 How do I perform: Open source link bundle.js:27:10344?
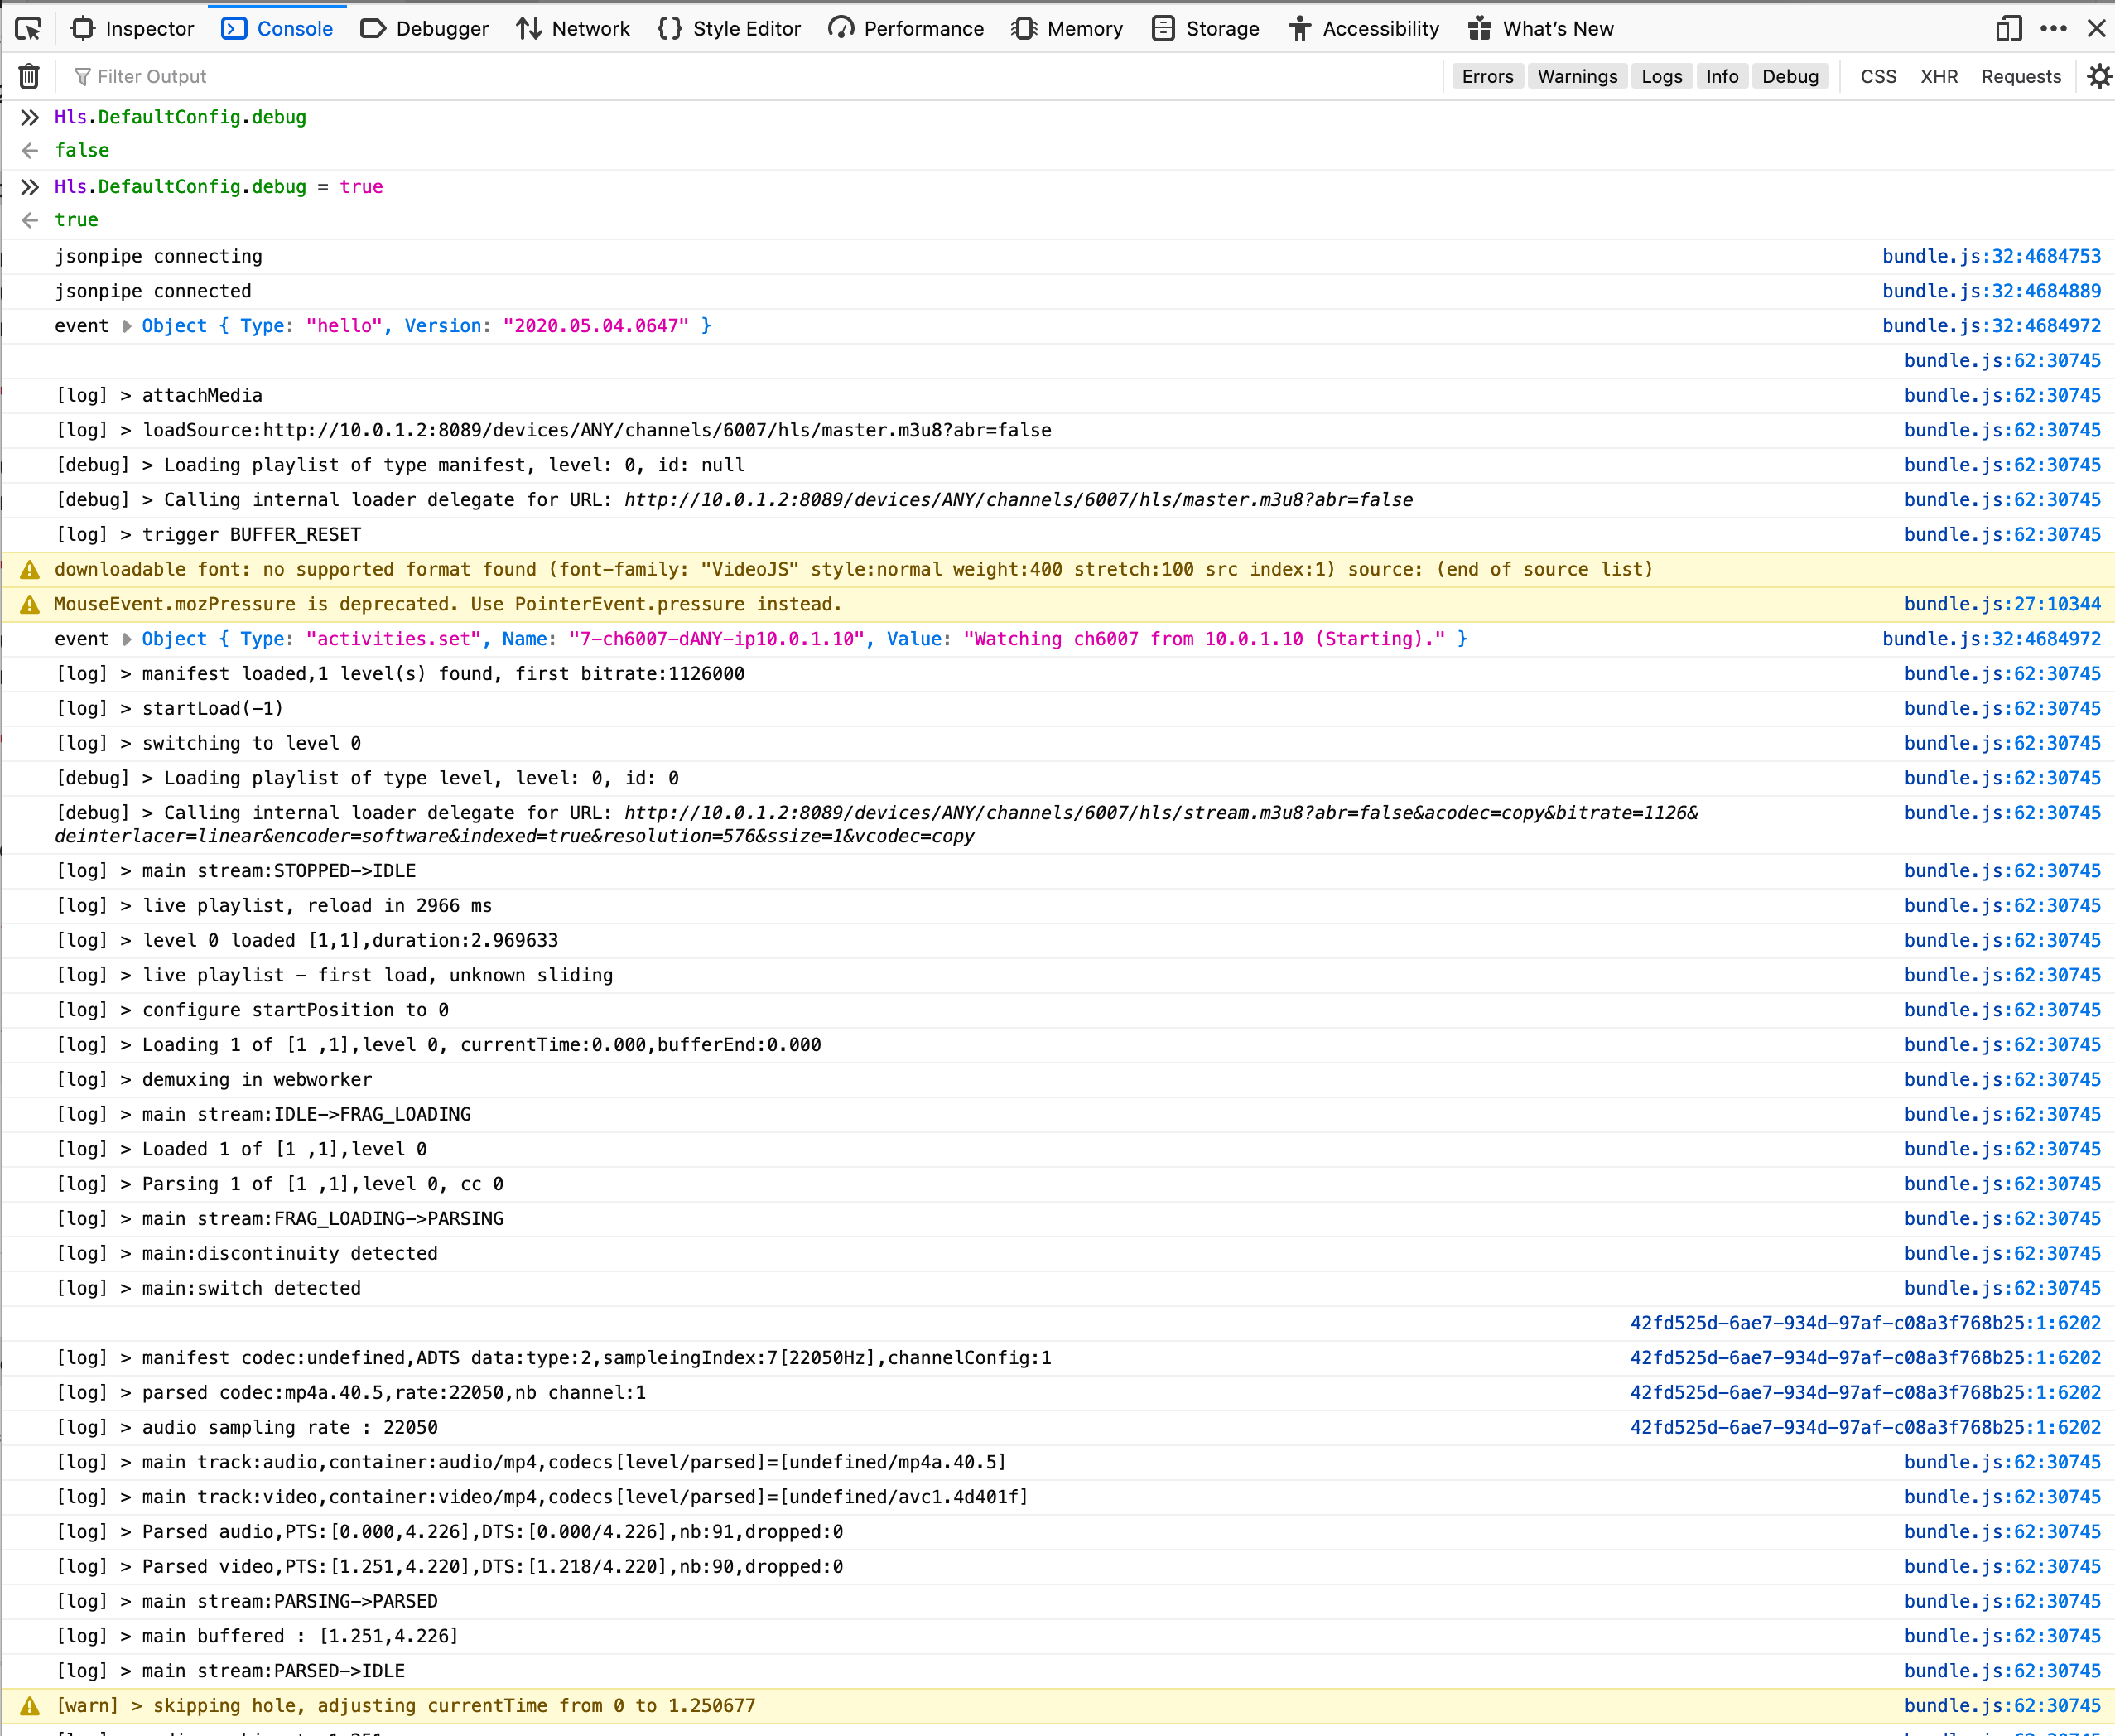point(2001,604)
